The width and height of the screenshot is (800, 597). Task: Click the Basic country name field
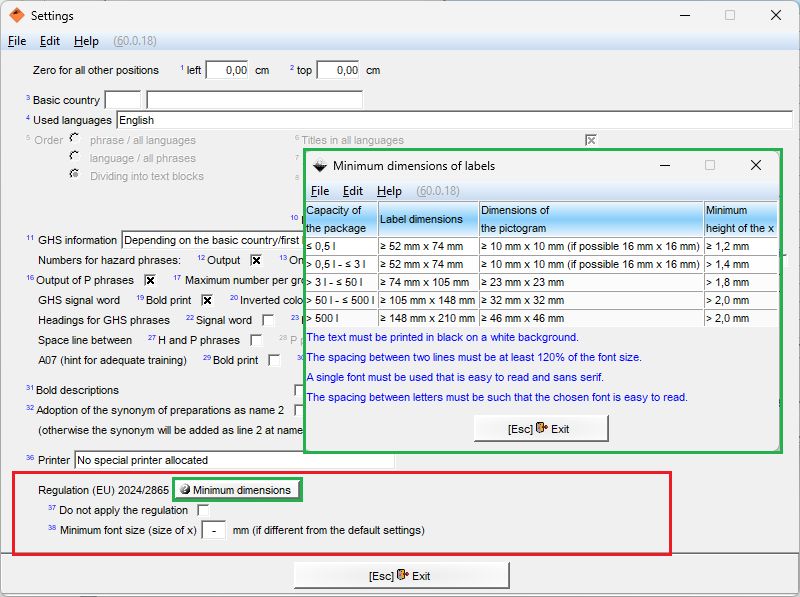(x=254, y=100)
